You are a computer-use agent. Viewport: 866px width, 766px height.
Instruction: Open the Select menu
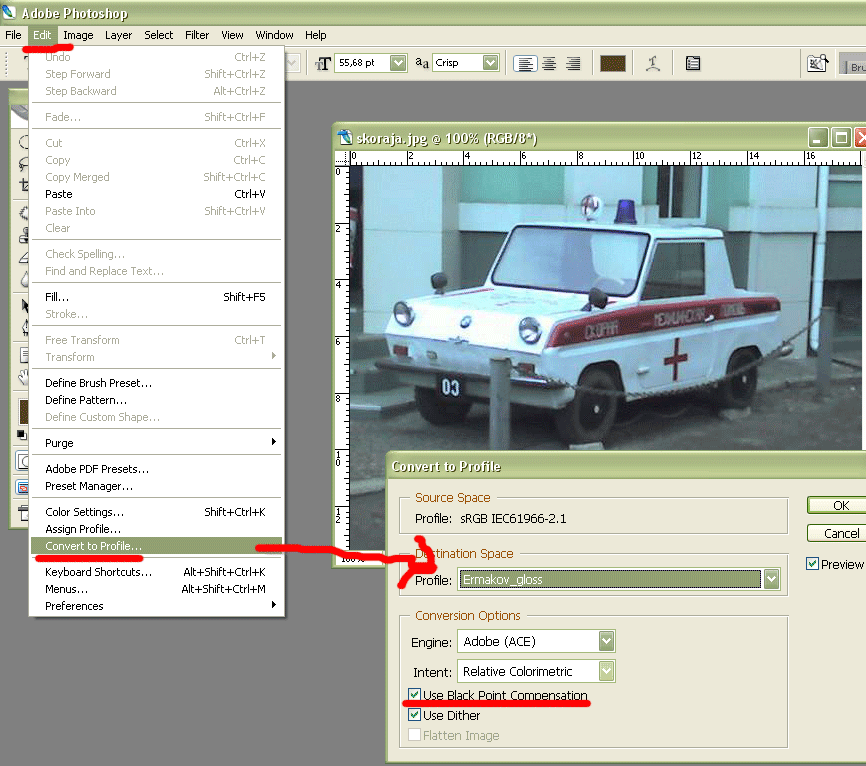click(159, 35)
